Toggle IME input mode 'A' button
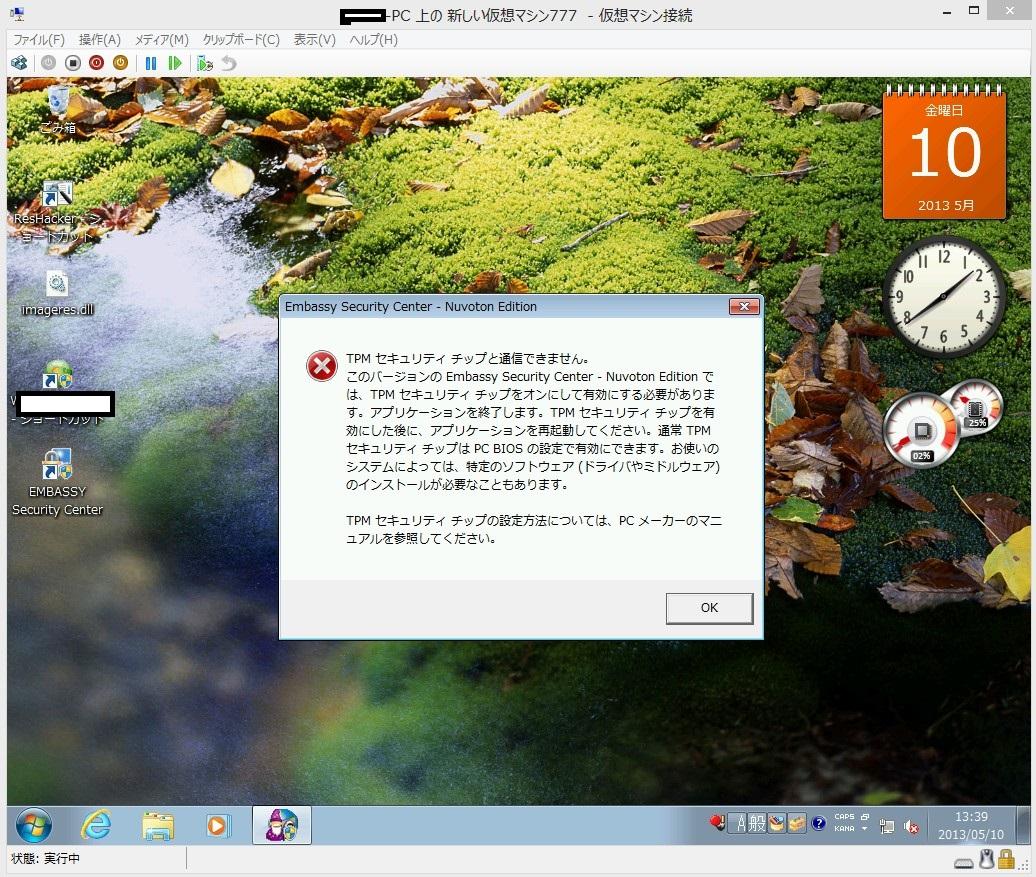Image resolution: width=1036 pixels, height=877 pixels. click(x=741, y=823)
